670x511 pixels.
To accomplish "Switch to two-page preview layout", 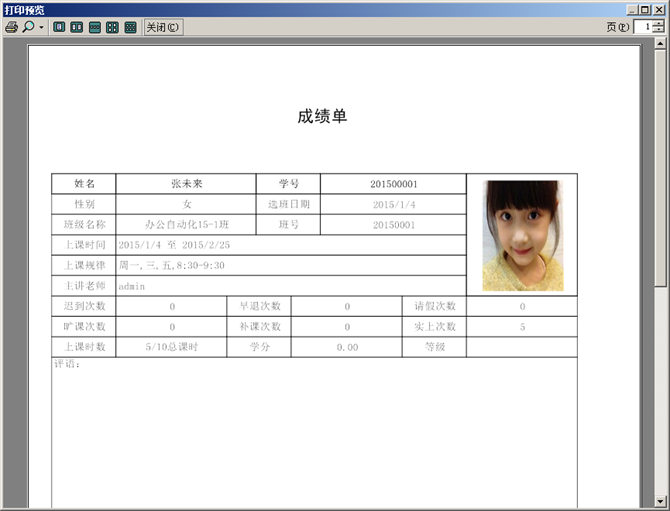I will (x=77, y=27).
